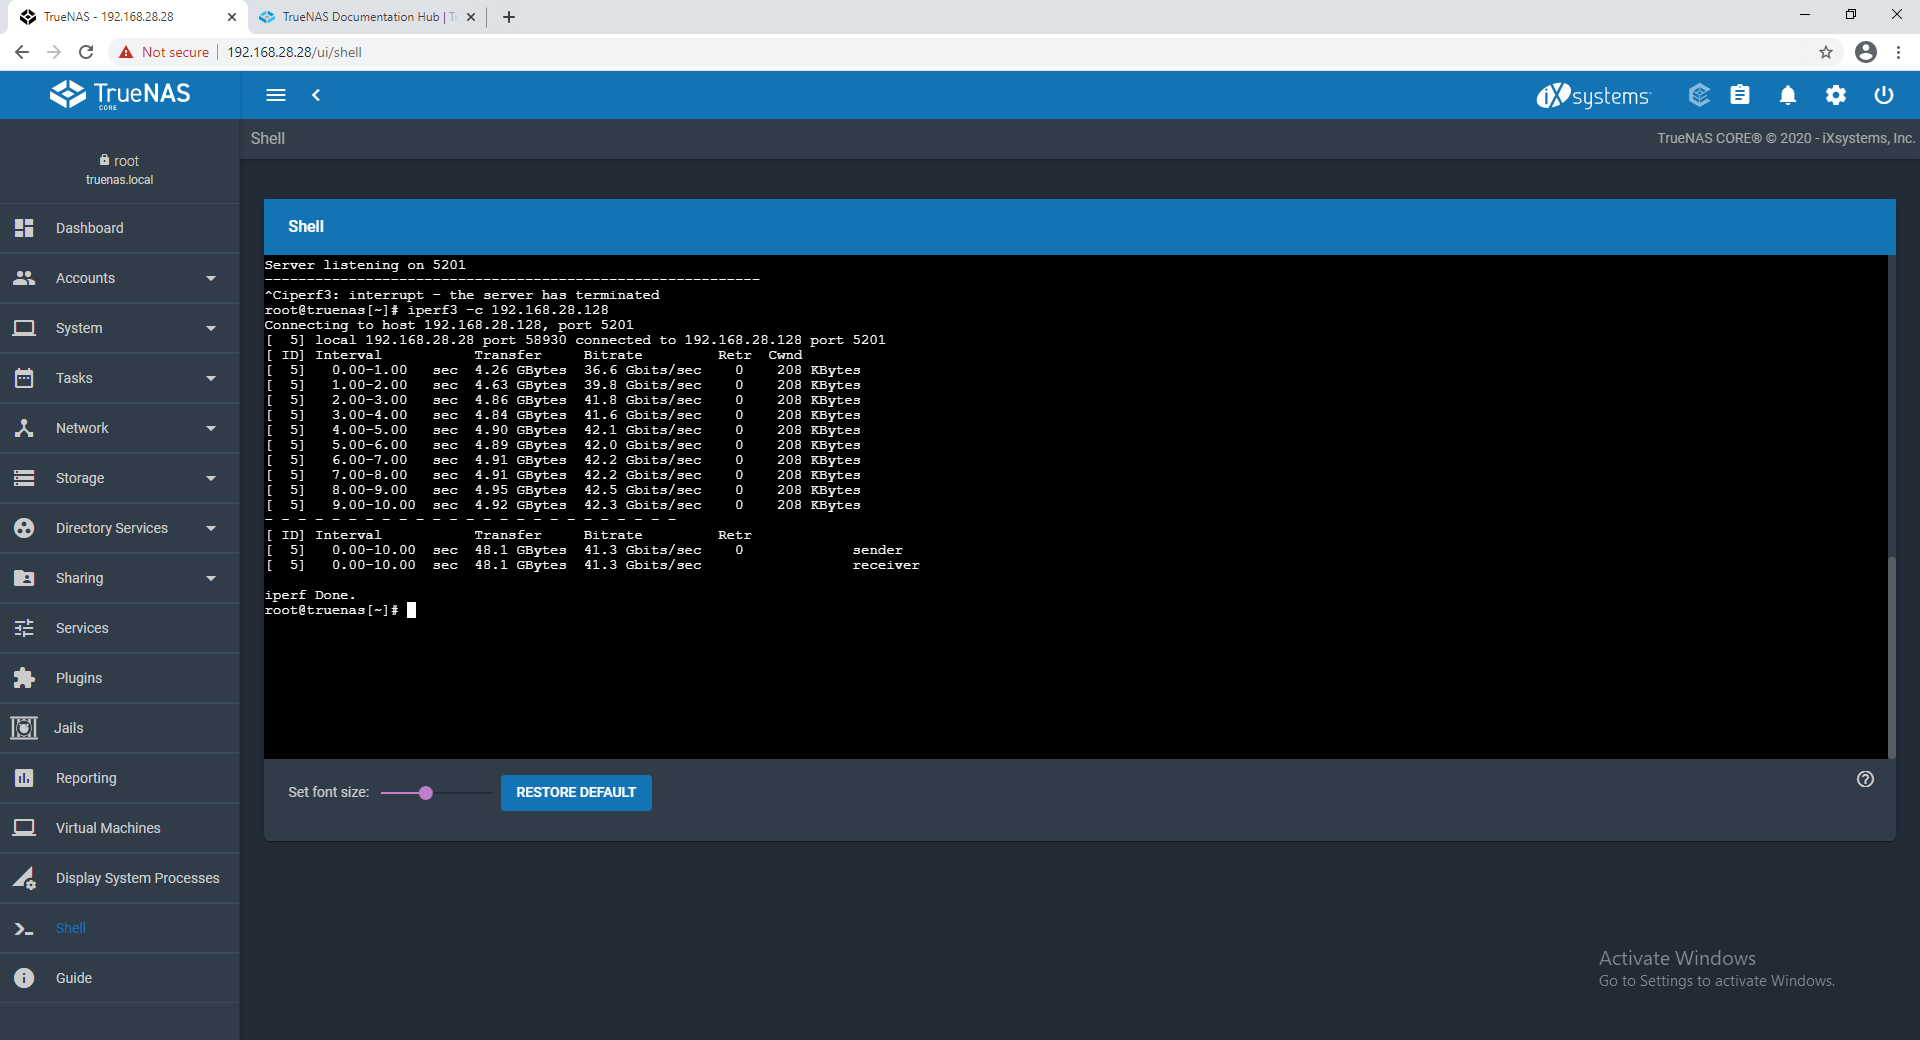1920x1040 pixels.
Task: Click the iXsystems logo link
Action: (1594, 96)
